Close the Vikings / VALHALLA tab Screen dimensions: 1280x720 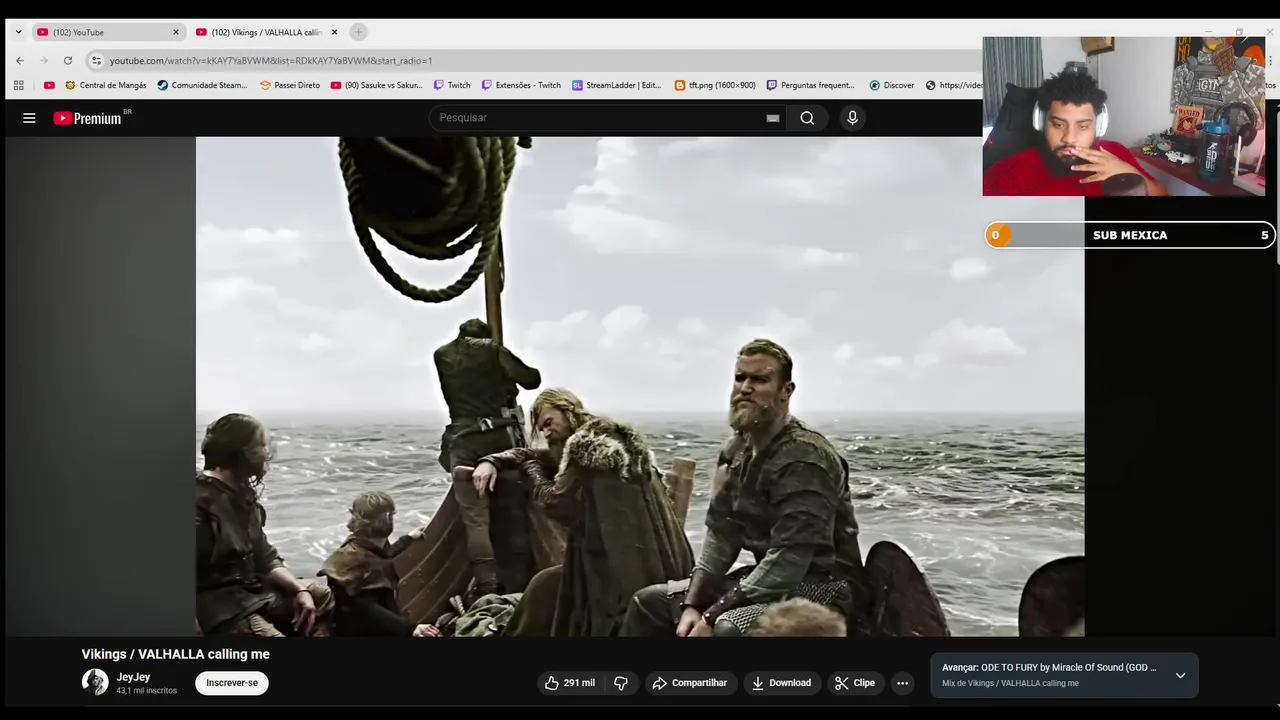pos(334,32)
